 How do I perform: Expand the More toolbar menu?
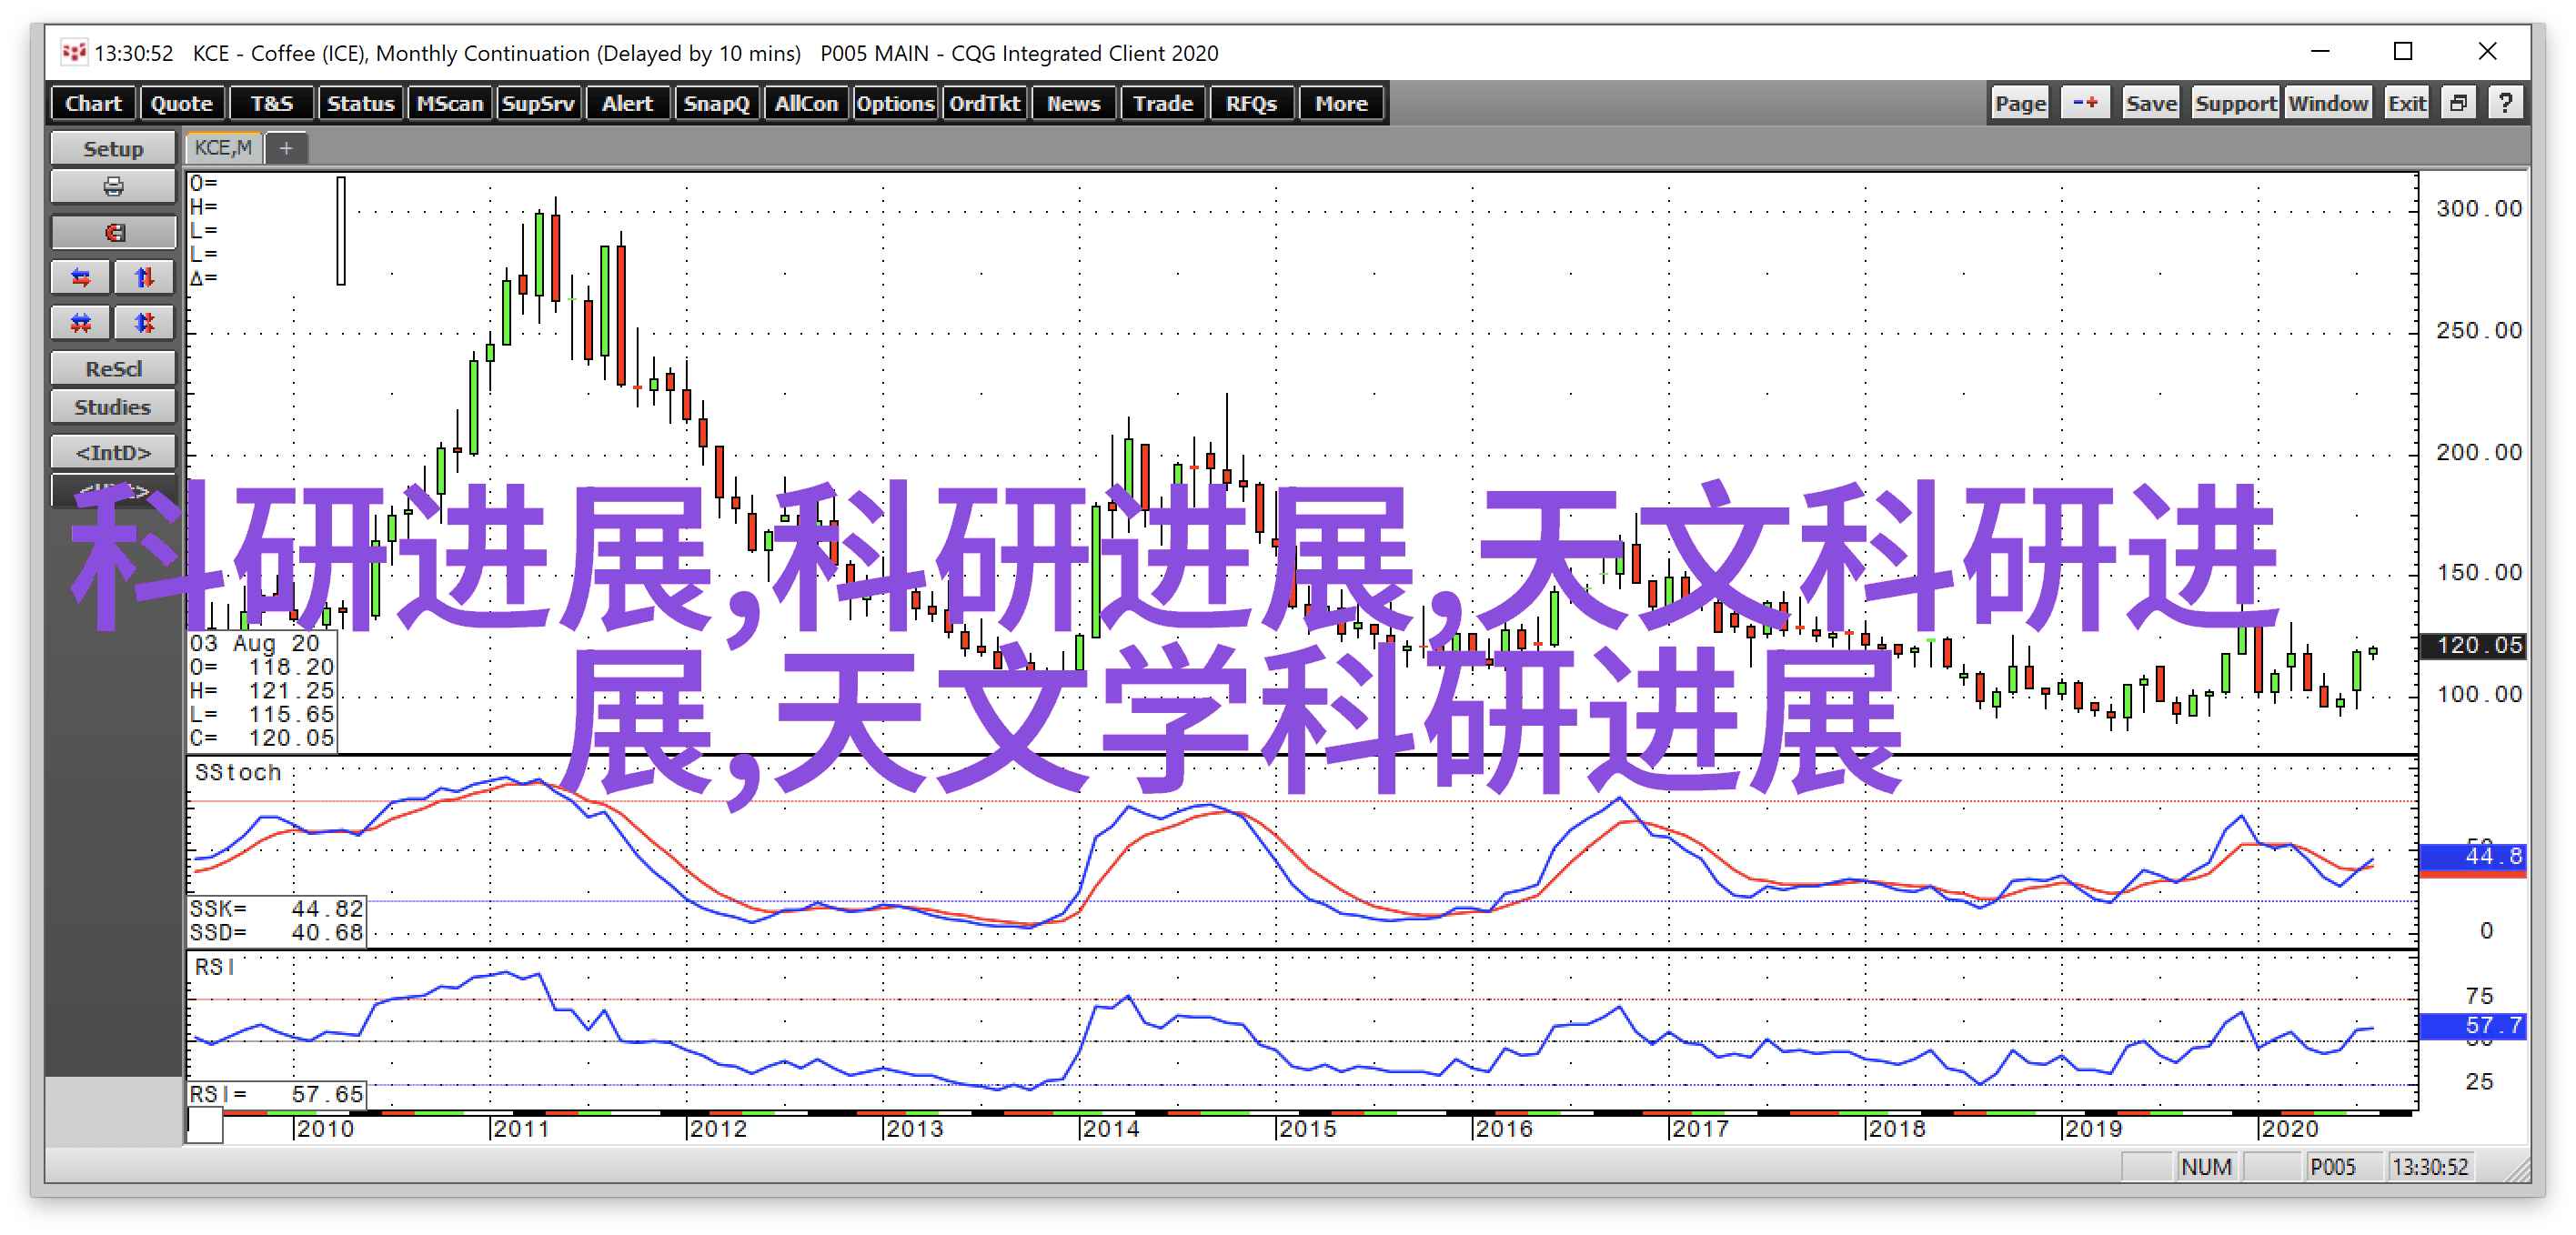[1340, 103]
